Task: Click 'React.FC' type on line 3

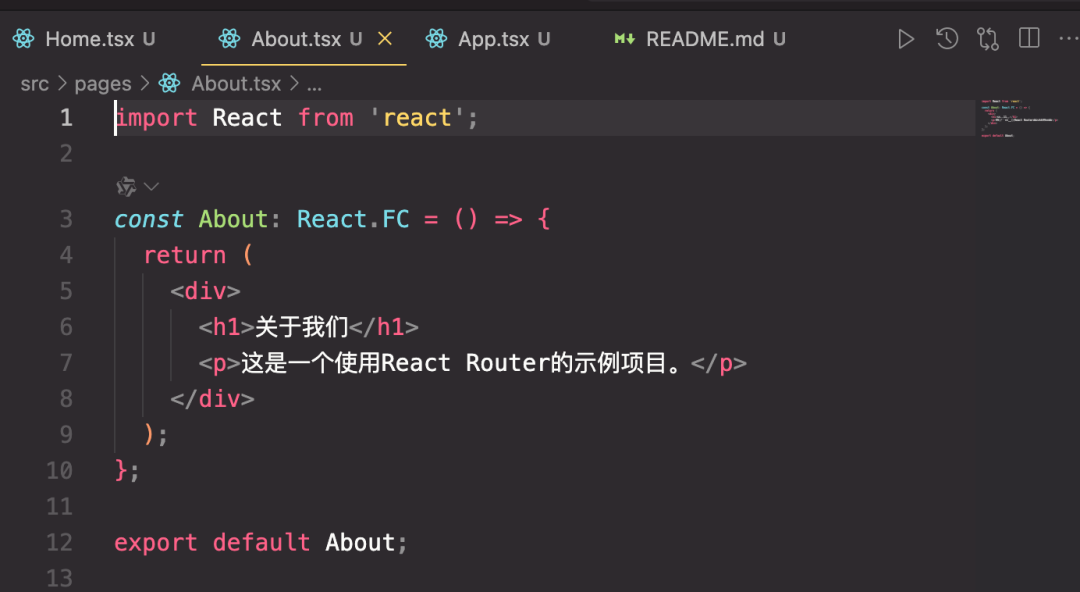Action: 353,219
